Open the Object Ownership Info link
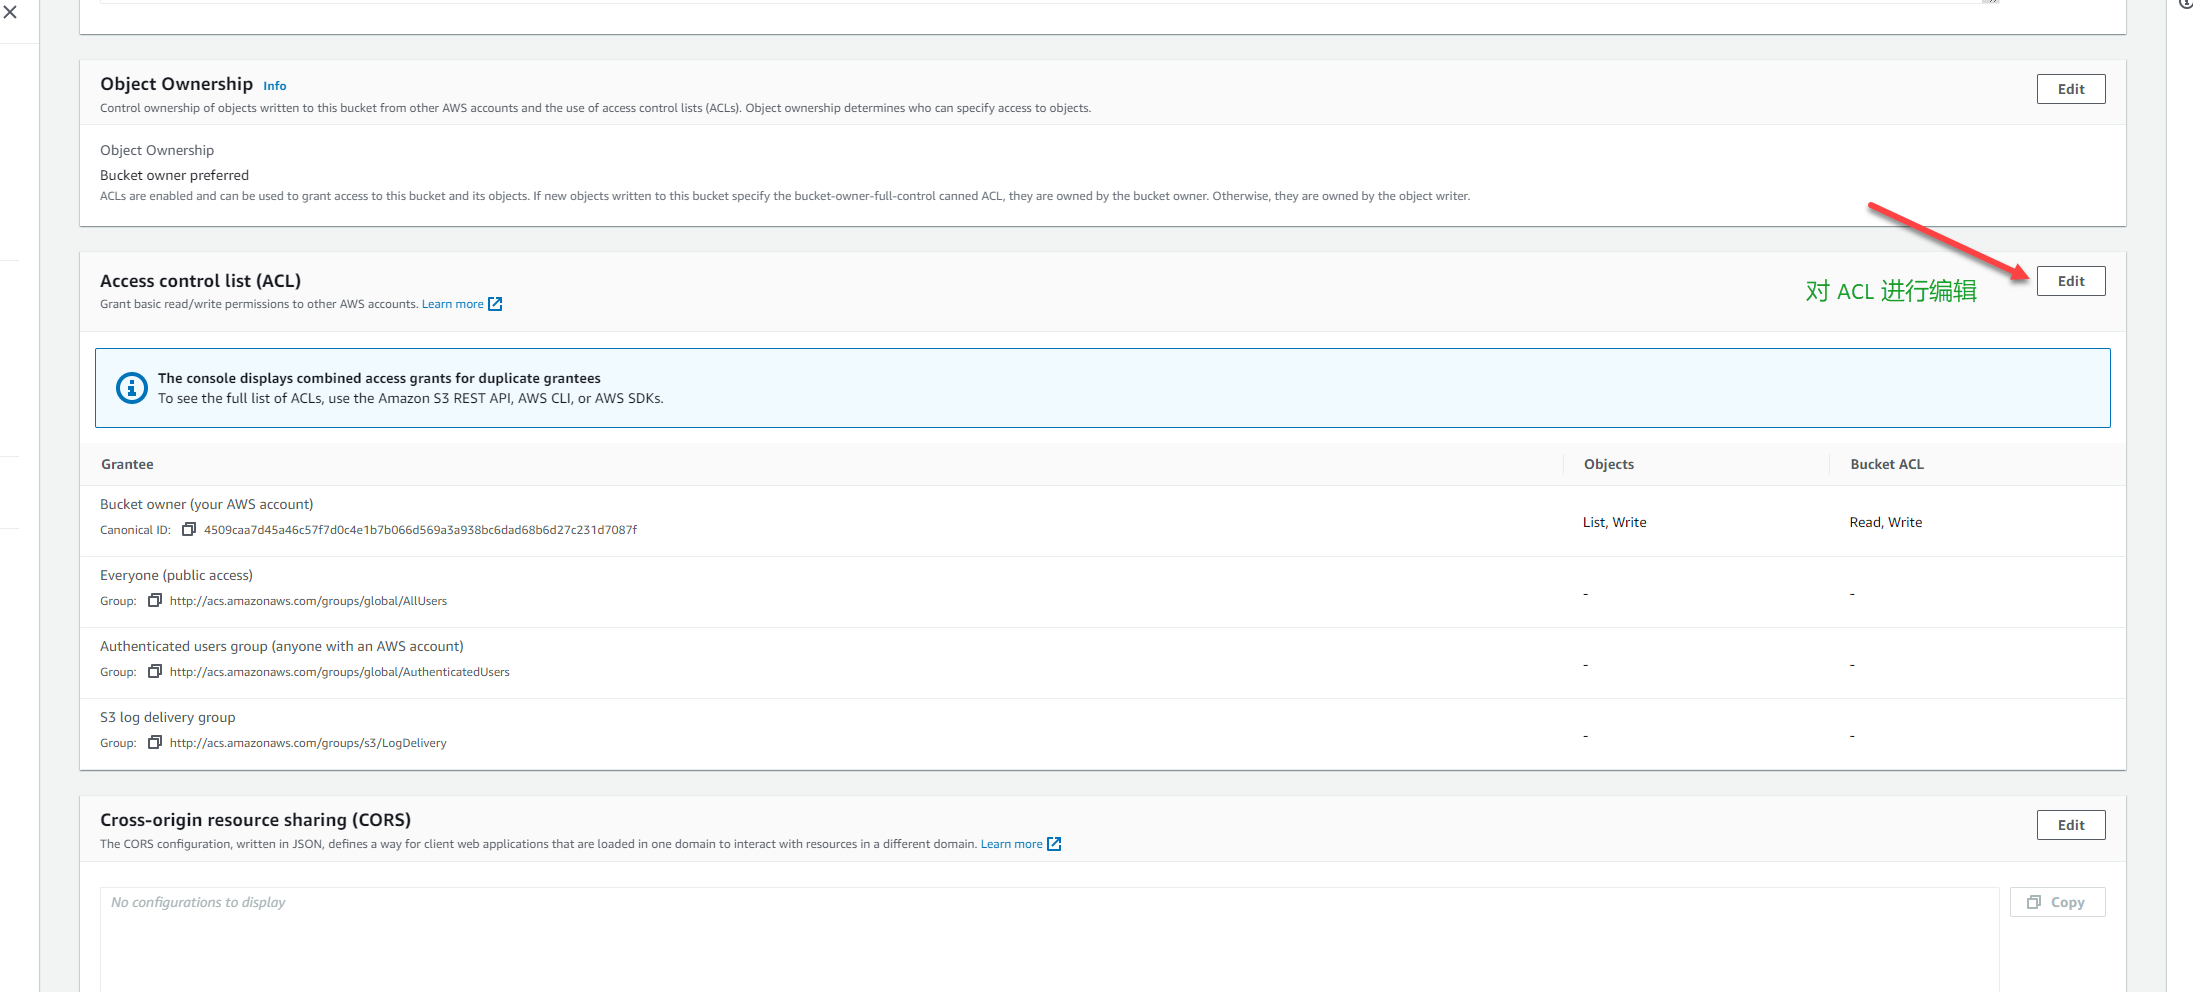The image size is (2193, 992). click(275, 86)
